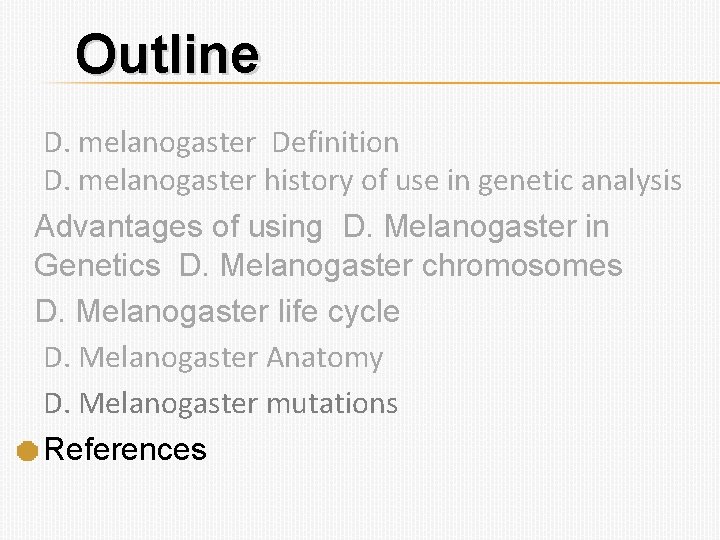
Task: Select the Outline slide title
Action: tap(167, 54)
